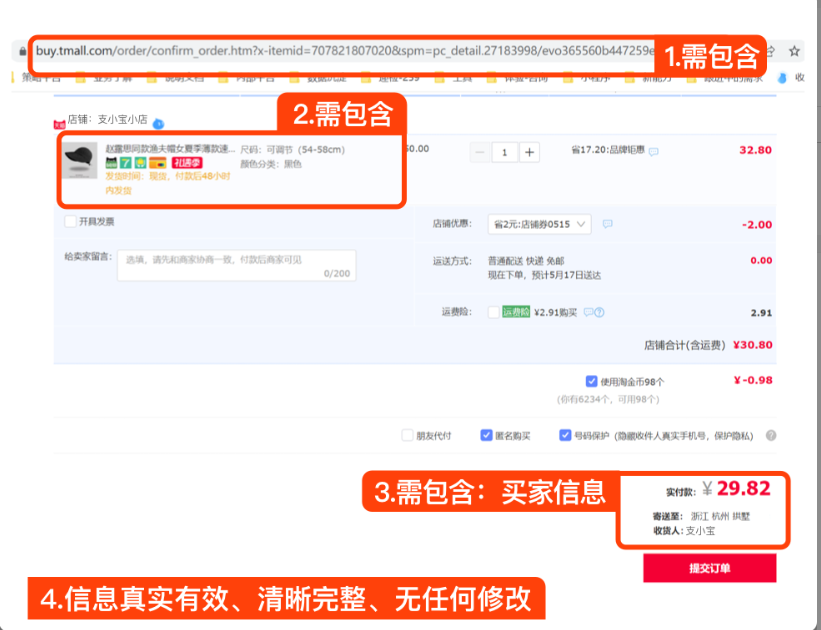Click the green 7-day return service icon

click(x=126, y=163)
